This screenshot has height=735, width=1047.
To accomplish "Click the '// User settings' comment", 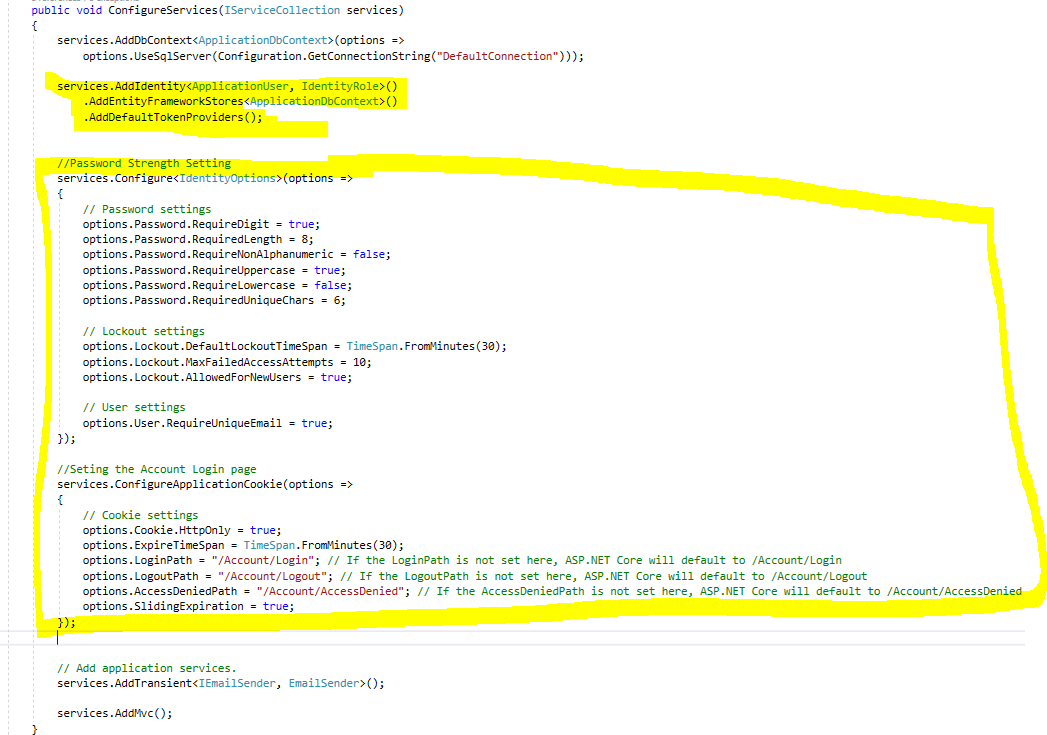I will pos(134,408).
